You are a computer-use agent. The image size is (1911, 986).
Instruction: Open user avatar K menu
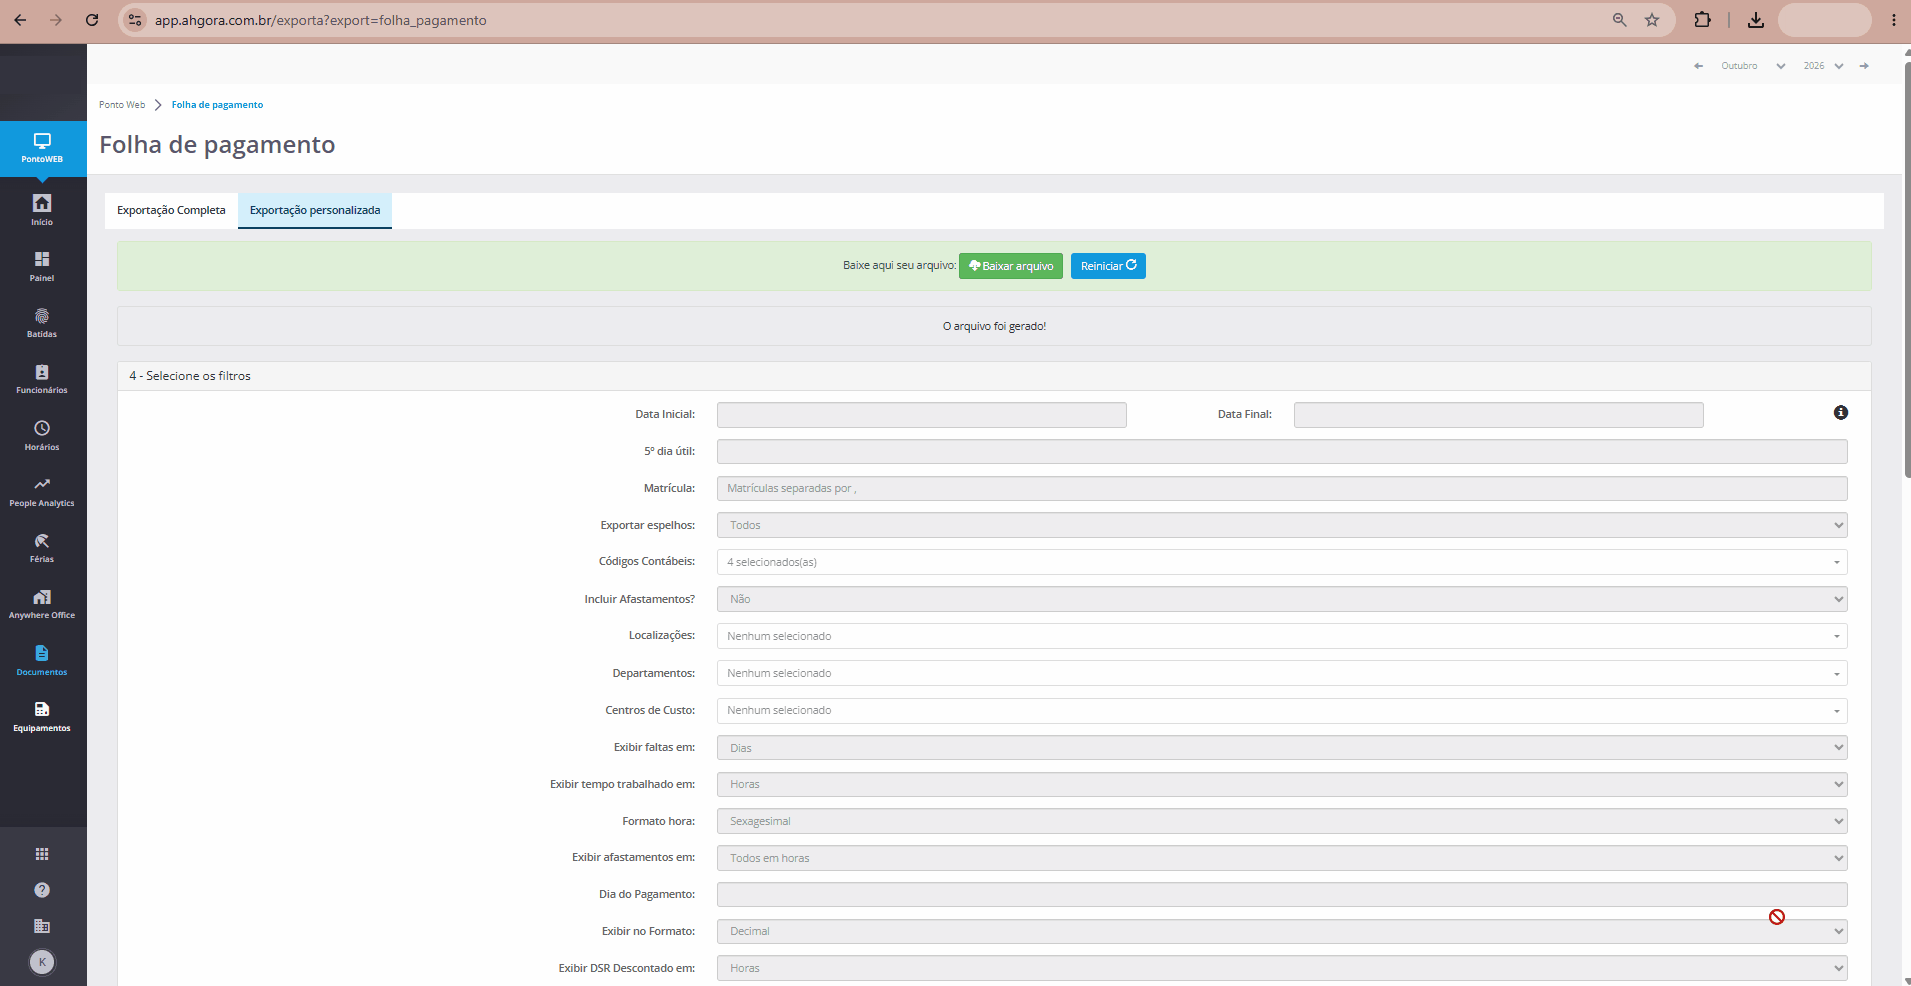(42, 962)
